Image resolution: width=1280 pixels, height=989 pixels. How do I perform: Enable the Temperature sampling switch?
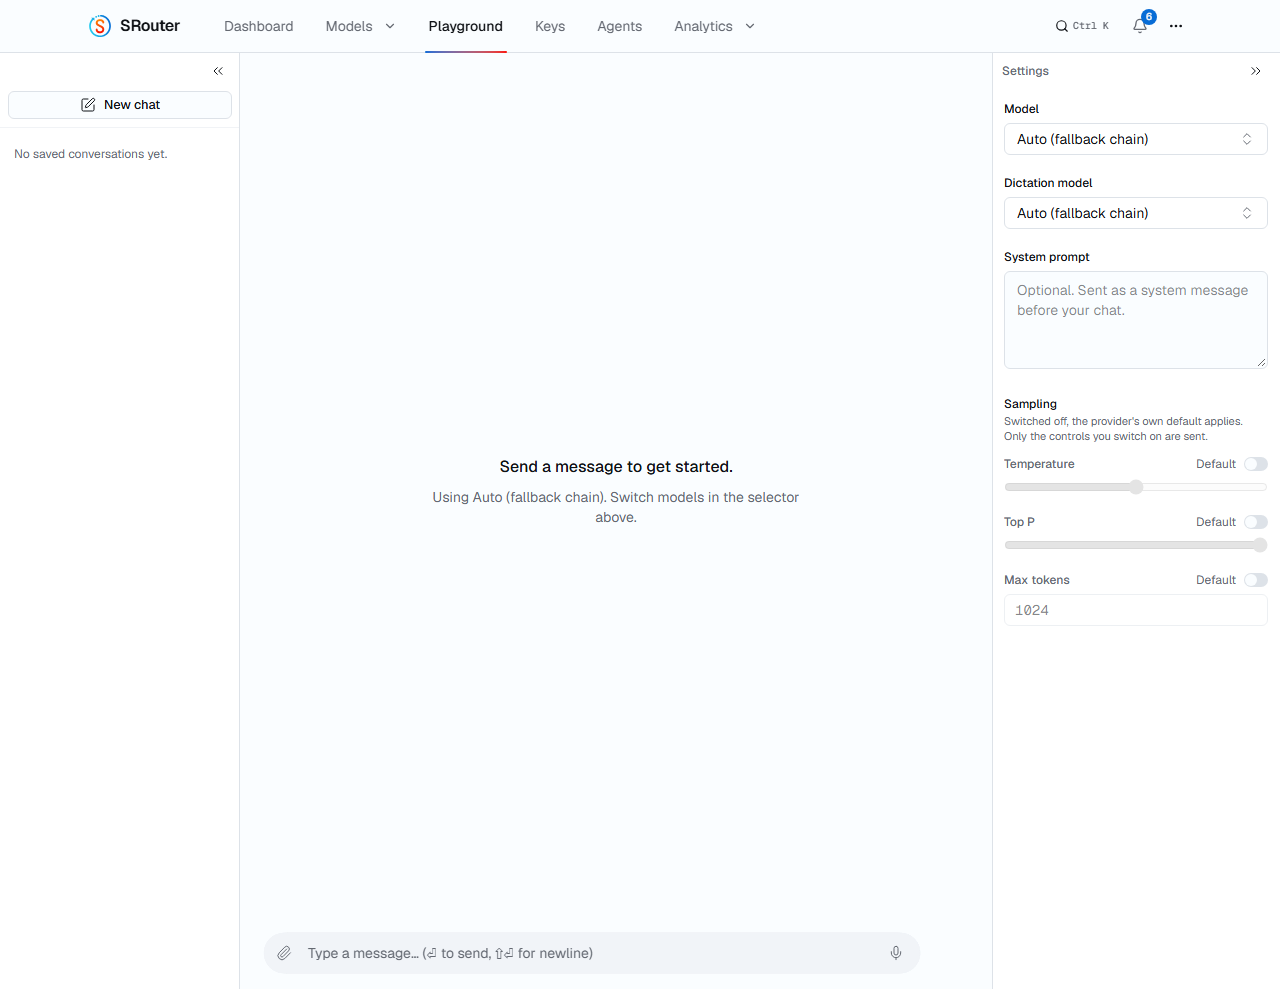[x=1256, y=464]
